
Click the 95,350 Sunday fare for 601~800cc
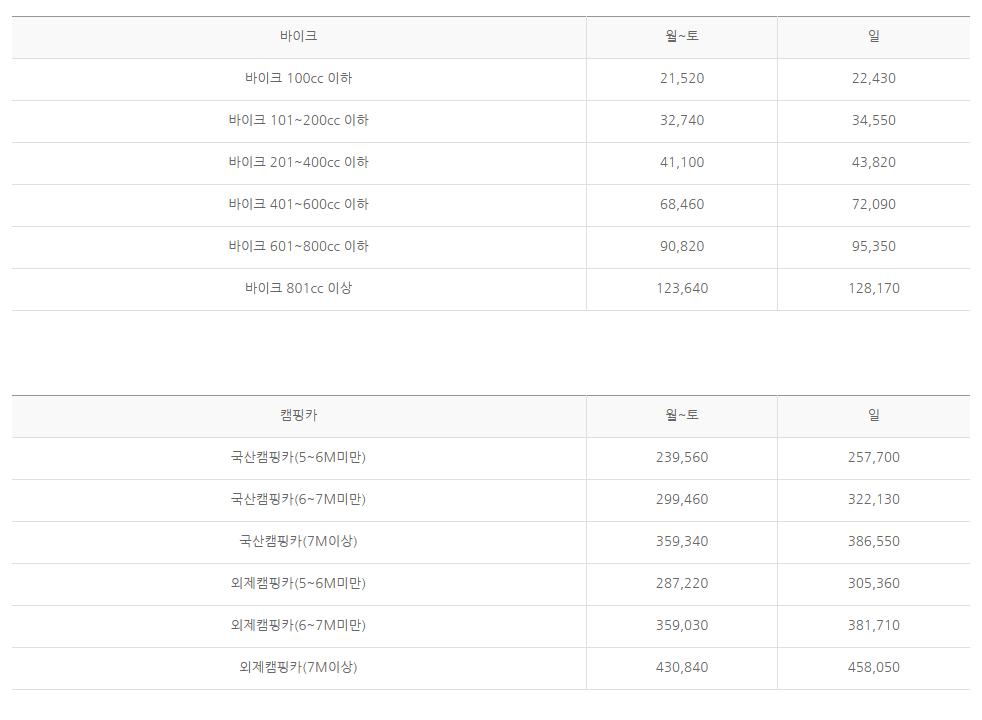(x=874, y=246)
